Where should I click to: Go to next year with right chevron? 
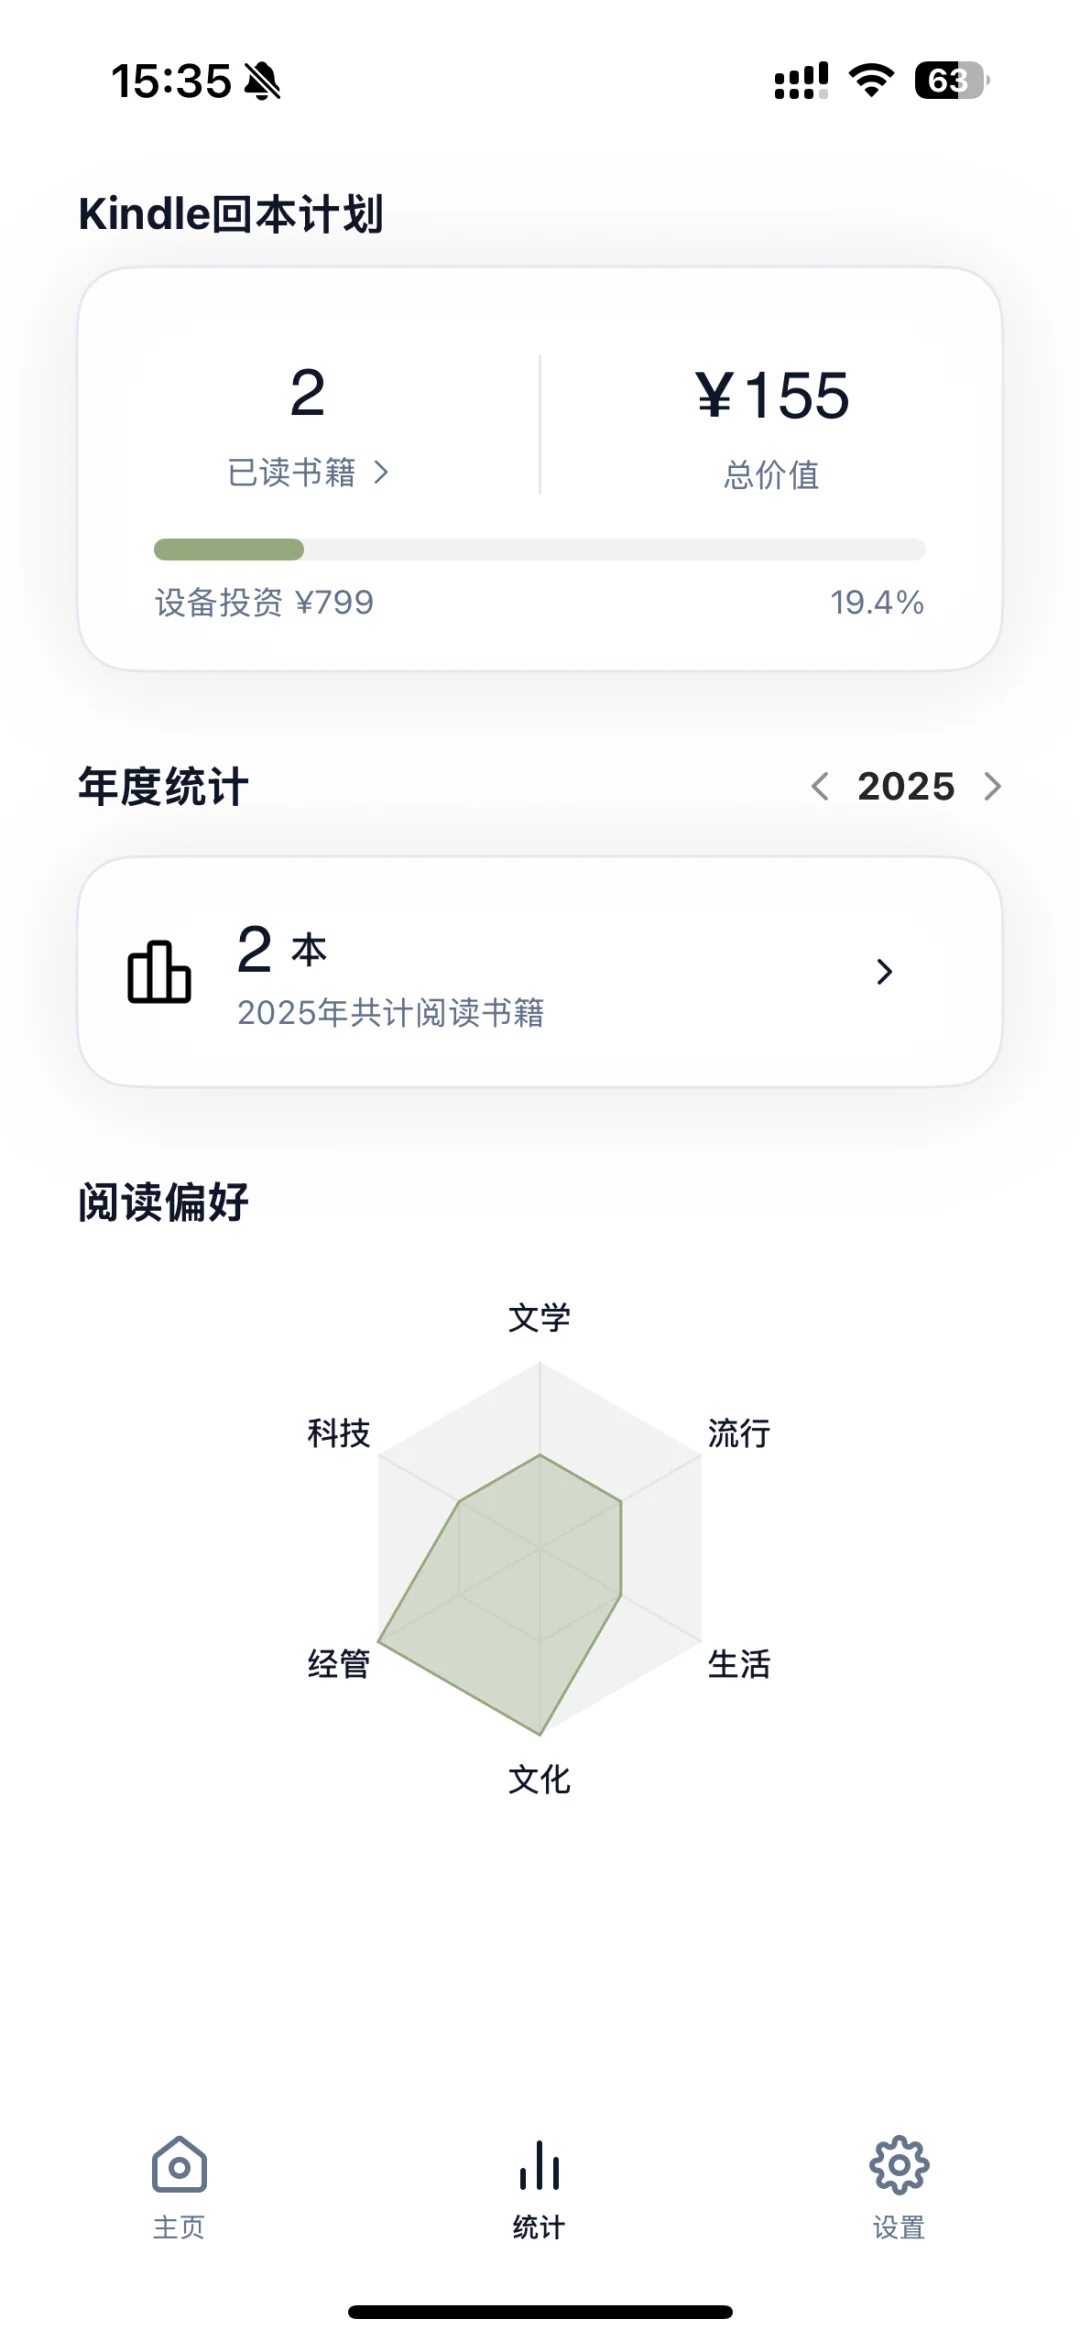coord(992,786)
